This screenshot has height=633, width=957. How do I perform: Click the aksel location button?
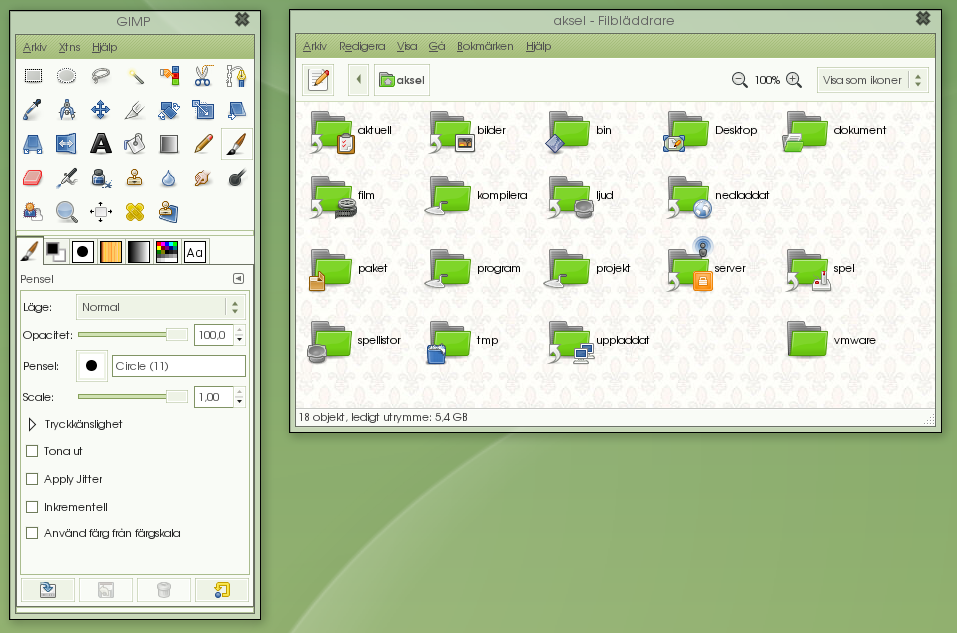(x=402, y=80)
